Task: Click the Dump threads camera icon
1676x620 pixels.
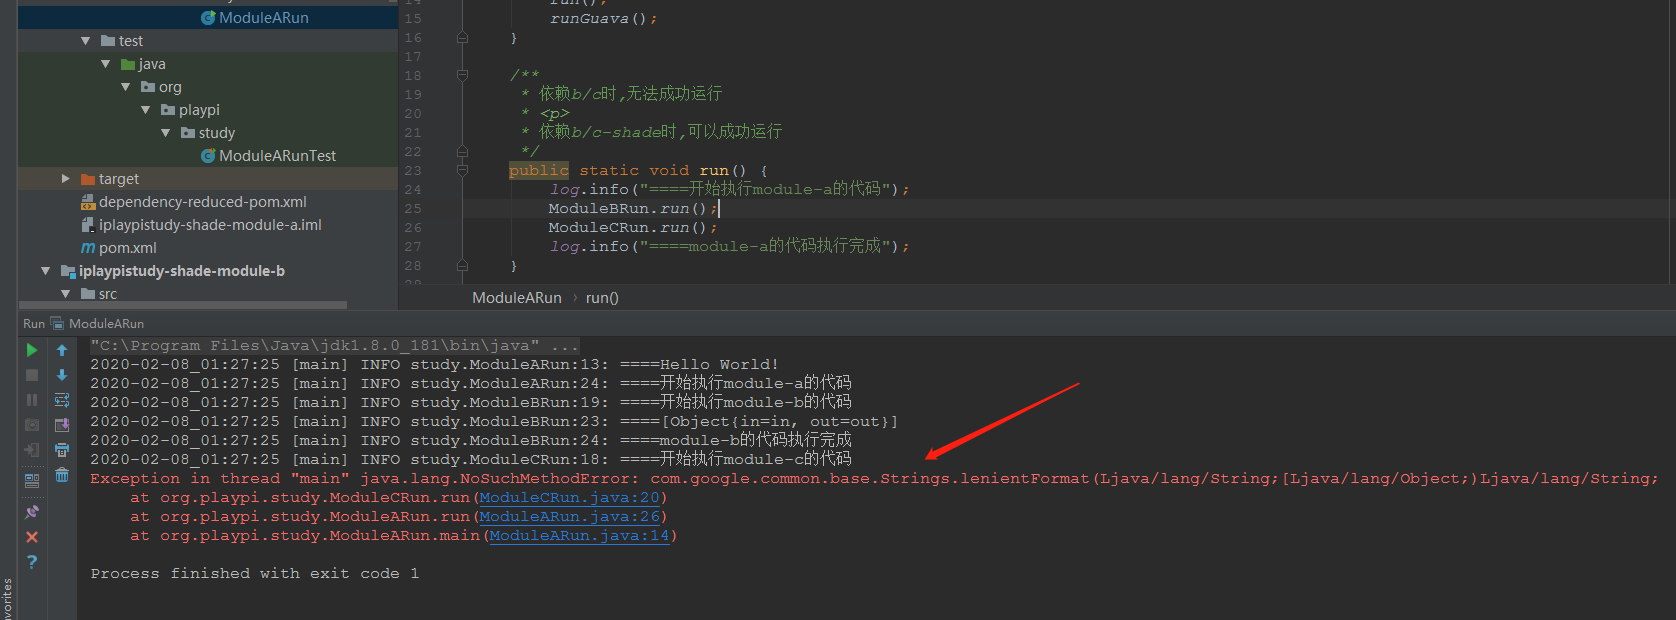Action: pos(32,425)
